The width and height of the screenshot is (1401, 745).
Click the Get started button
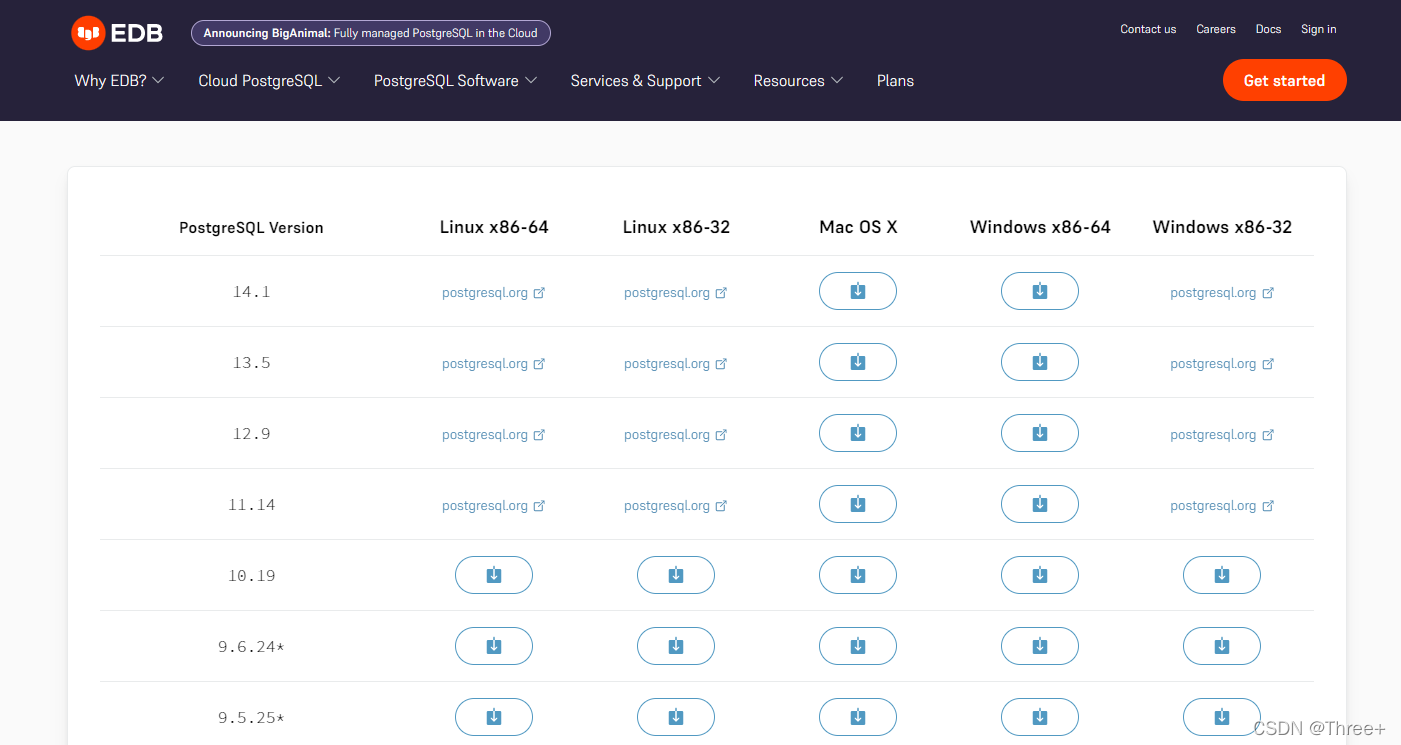point(1284,79)
